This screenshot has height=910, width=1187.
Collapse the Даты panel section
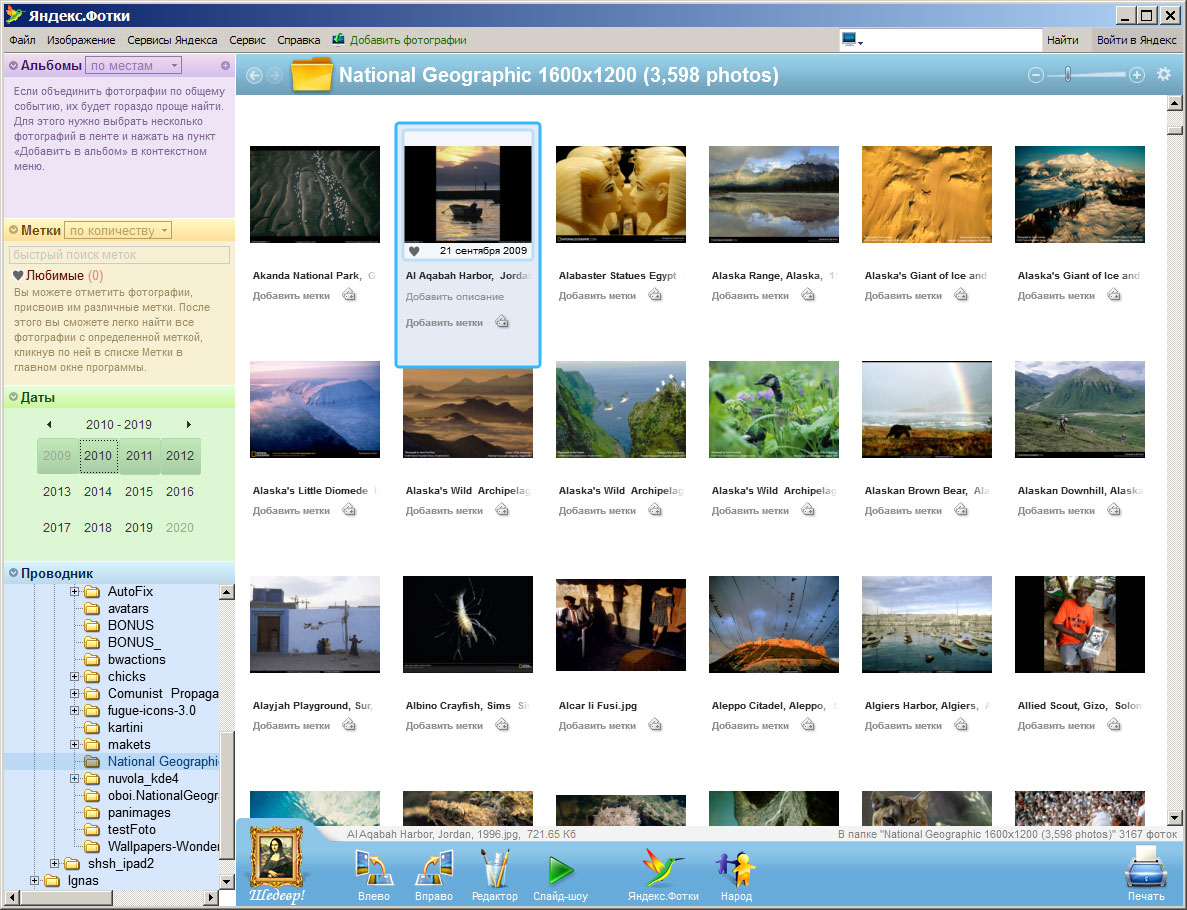[x=14, y=397]
